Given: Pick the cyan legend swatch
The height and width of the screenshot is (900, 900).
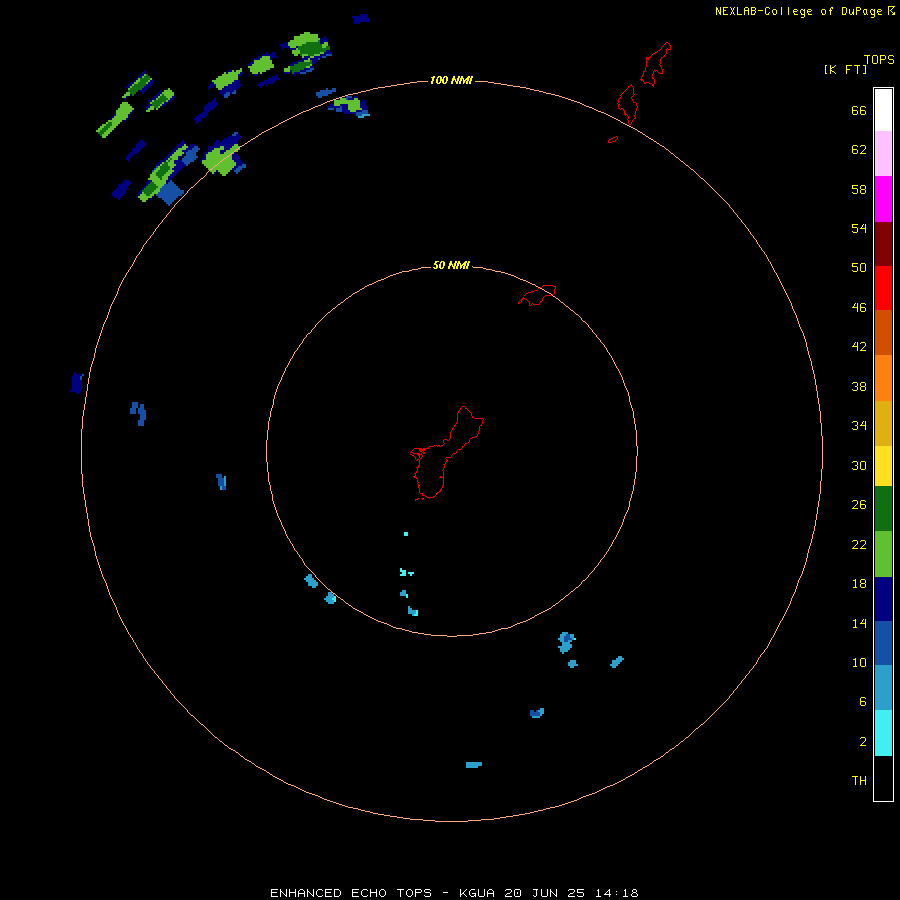Looking at the screenshot, I should tap(883, 733).
